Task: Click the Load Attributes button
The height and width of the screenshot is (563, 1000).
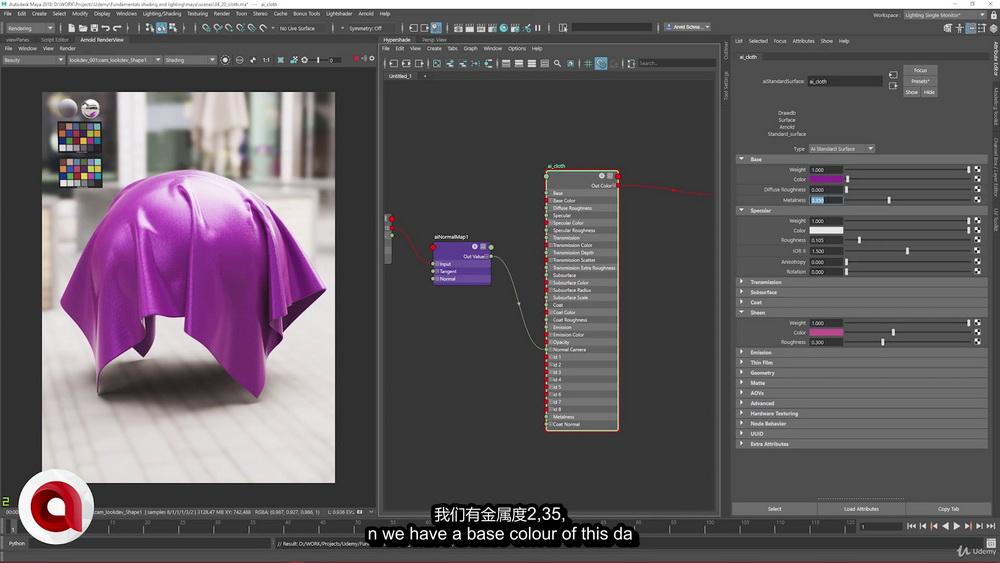Action: (x=861, y=509)
